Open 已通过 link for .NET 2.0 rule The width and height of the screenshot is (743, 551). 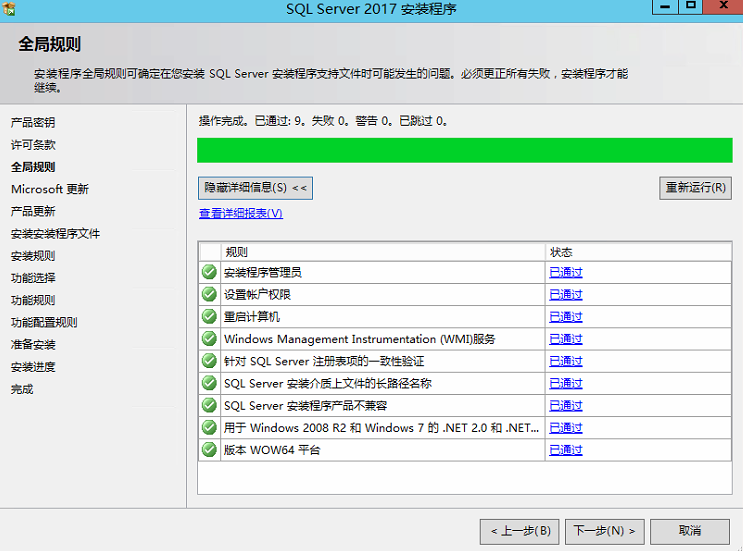(566, 428)
